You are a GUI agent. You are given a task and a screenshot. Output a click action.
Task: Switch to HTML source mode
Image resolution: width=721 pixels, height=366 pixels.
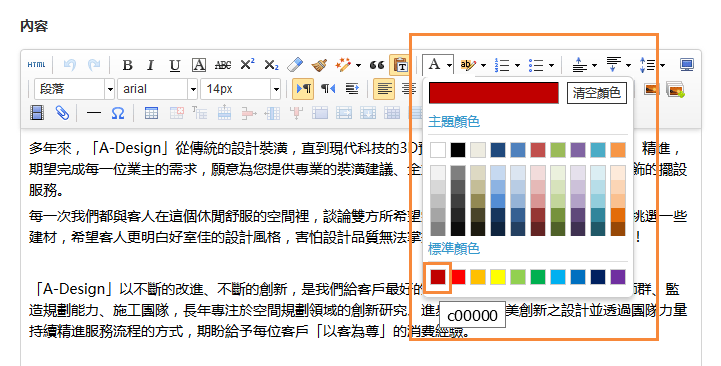36,65
